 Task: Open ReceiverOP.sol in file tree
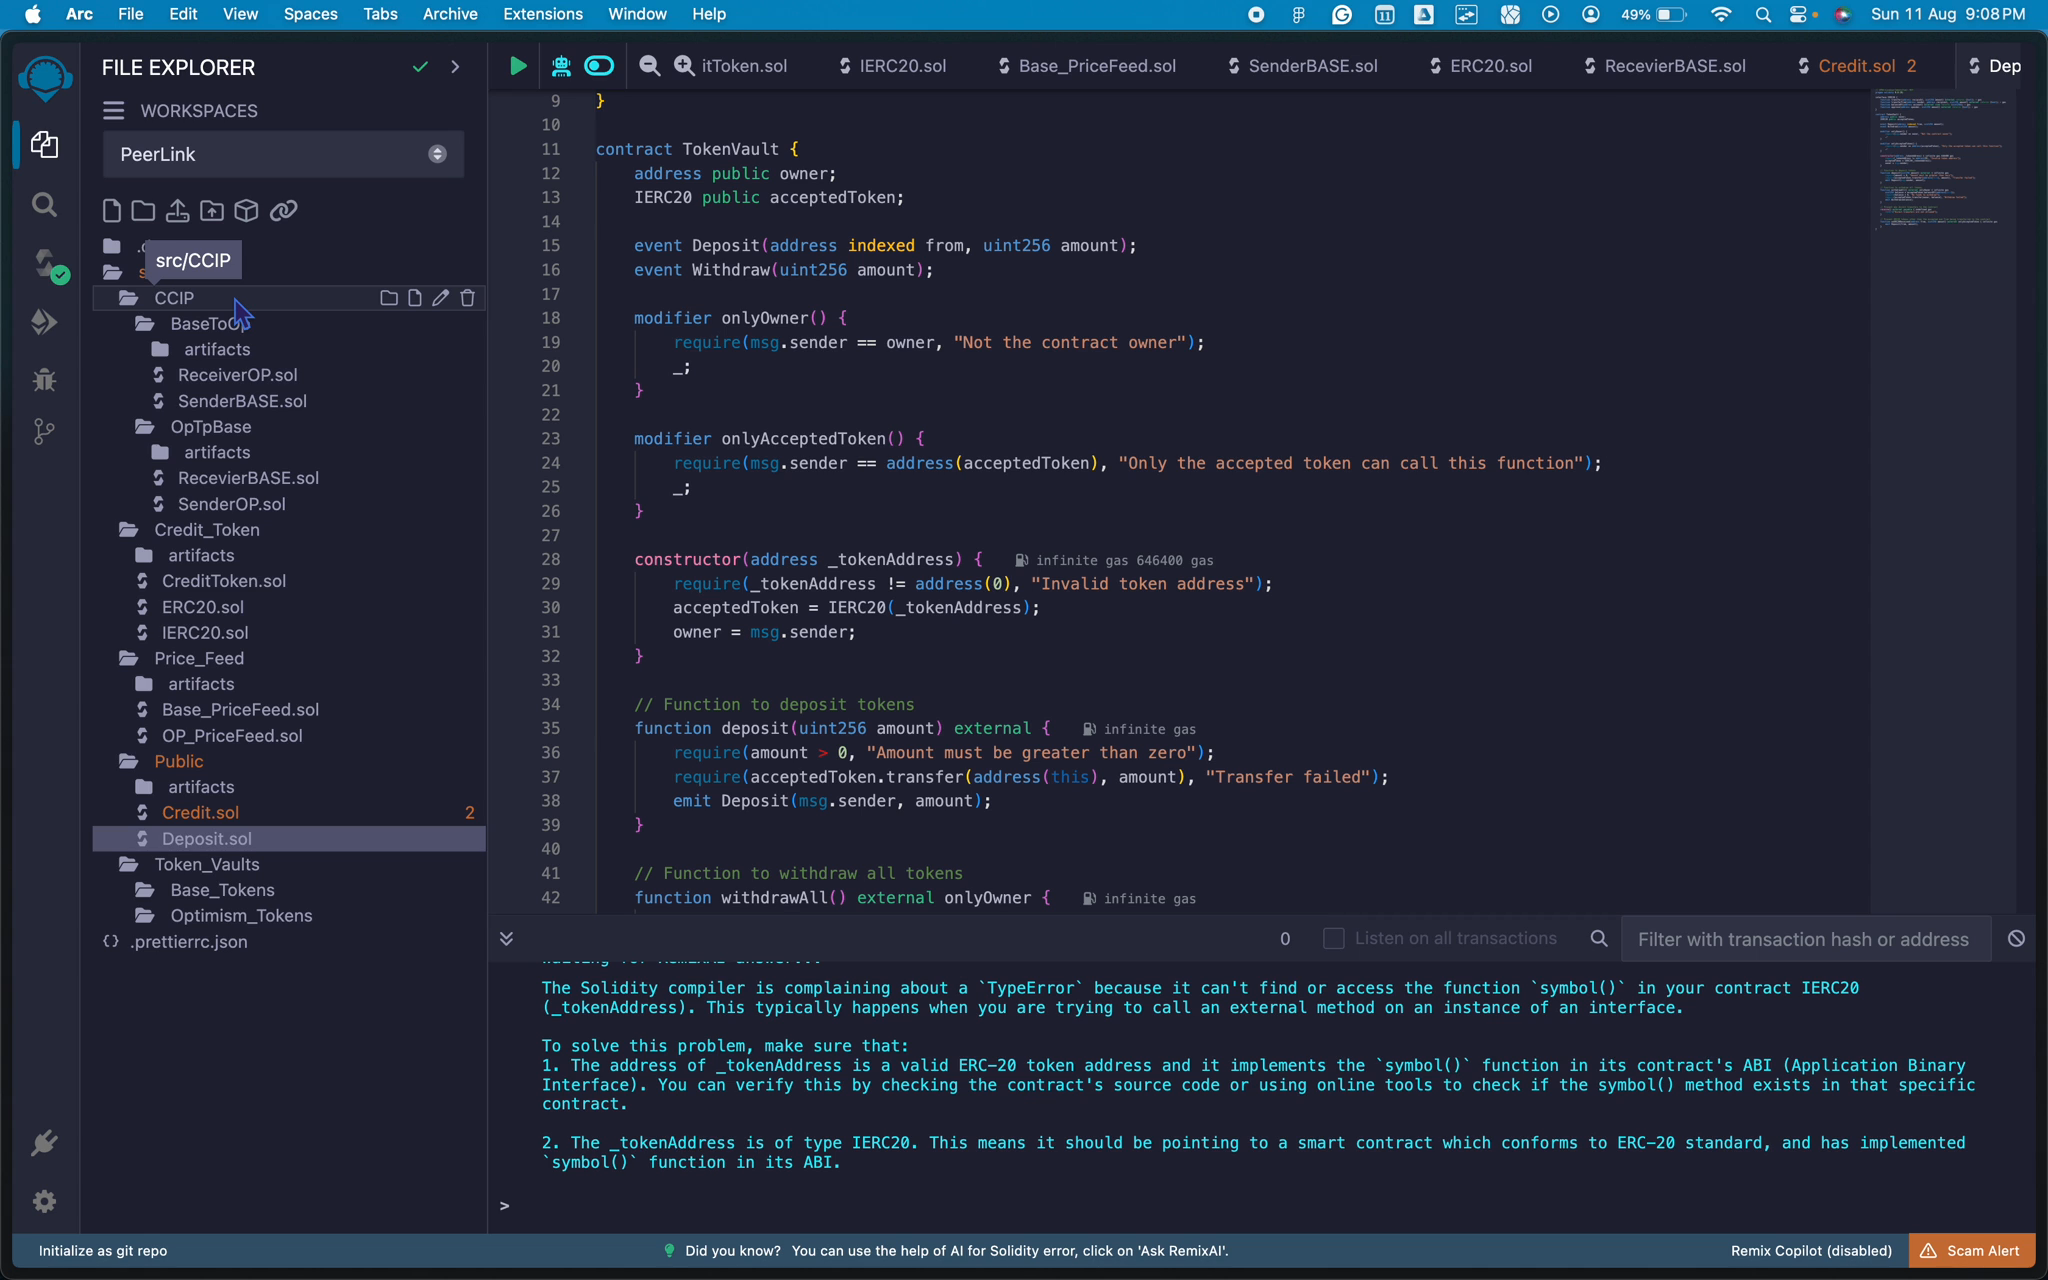237,375
